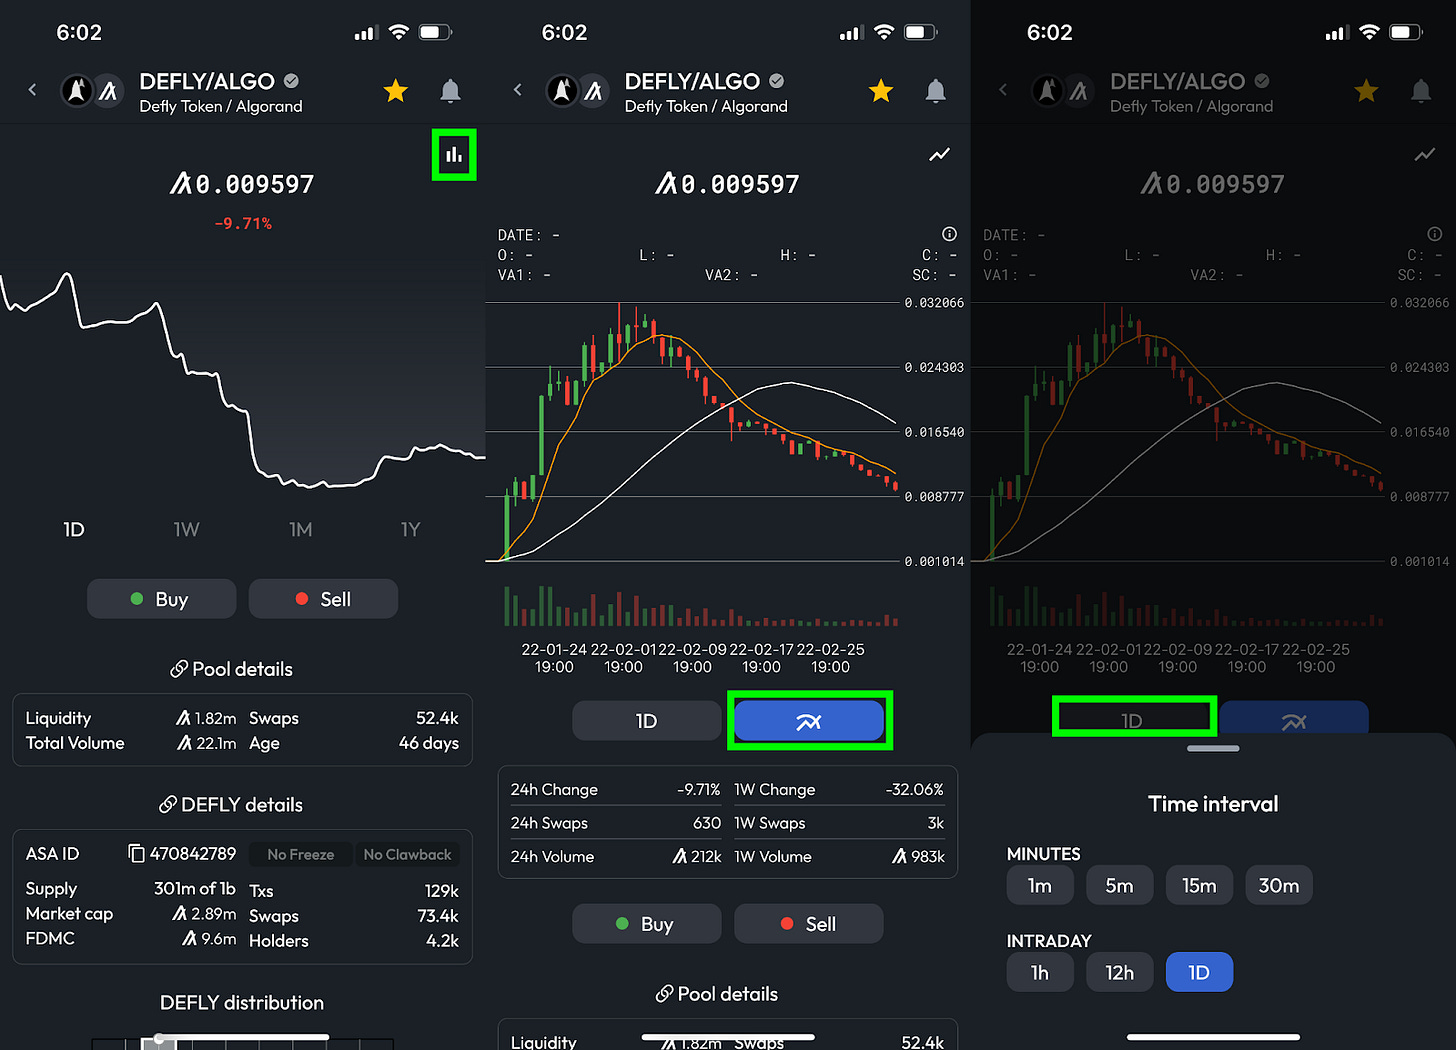1456x1050 pixels.
Task: Tap 24h Volume value 212k
Action: click(697, 856)
